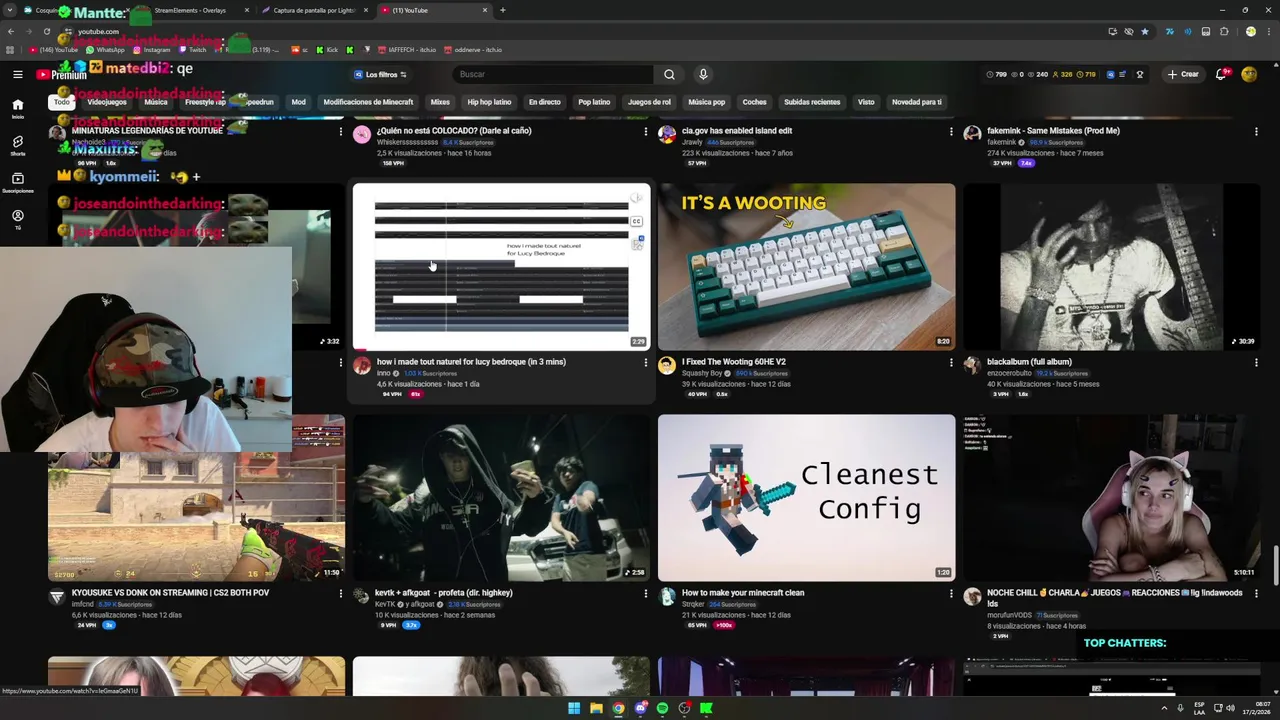Open Shorts from the sidebar
The image size is (1280, 720).
coord(17,145)
